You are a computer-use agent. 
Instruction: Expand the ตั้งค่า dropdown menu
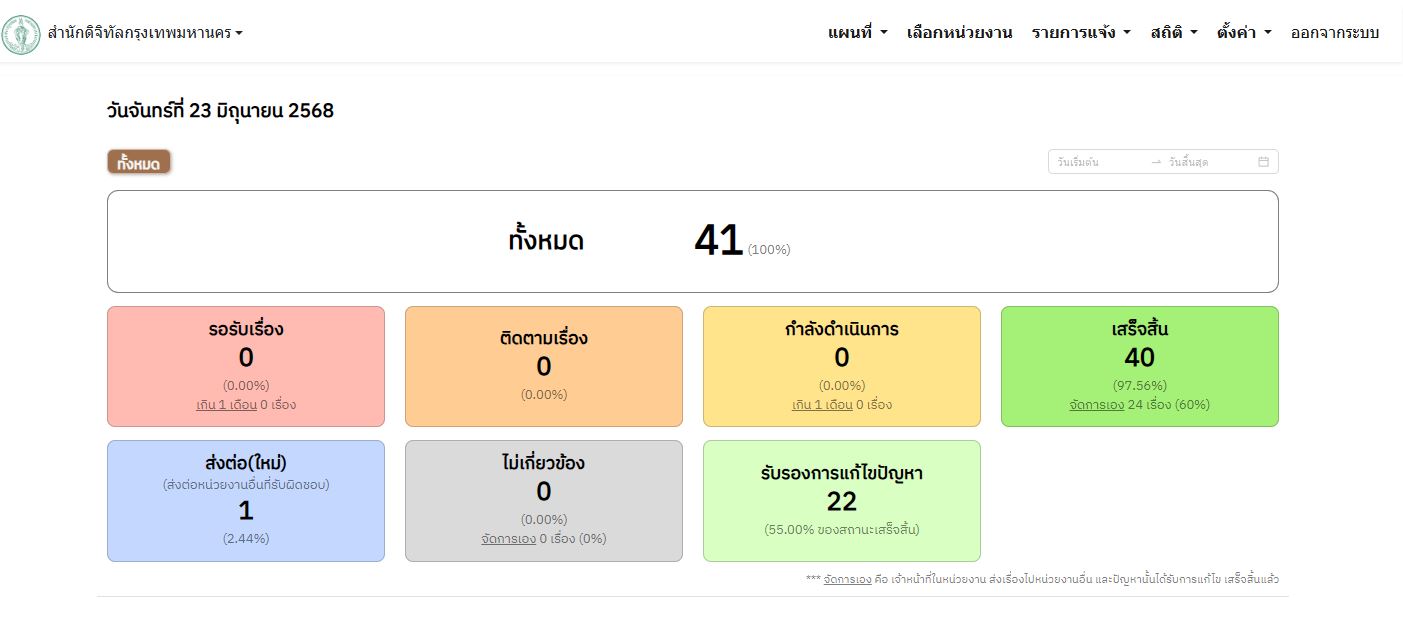pos(1244,33)
